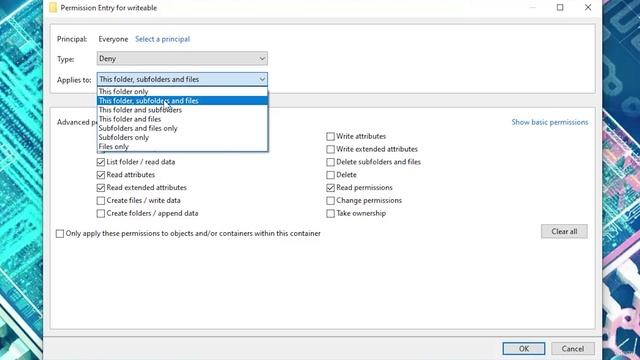This screenshot has width=640, height=360.
Task: Enable Create files / write data
Action: 101,200
